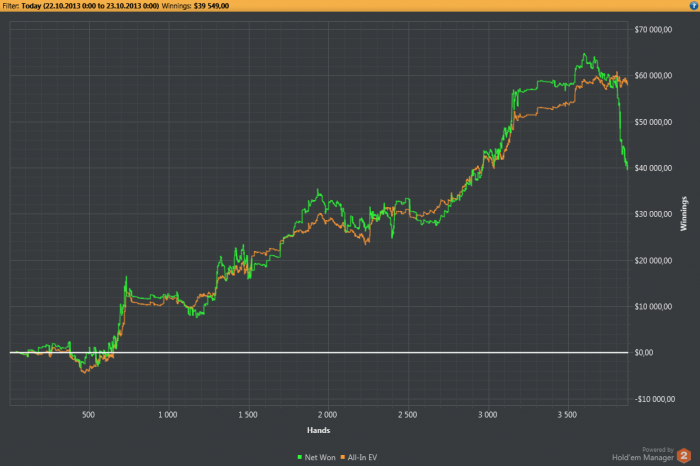This screenshot has height=466, width=700.
Task: Click the Today date filter text
Action: [x=90, y=6]
